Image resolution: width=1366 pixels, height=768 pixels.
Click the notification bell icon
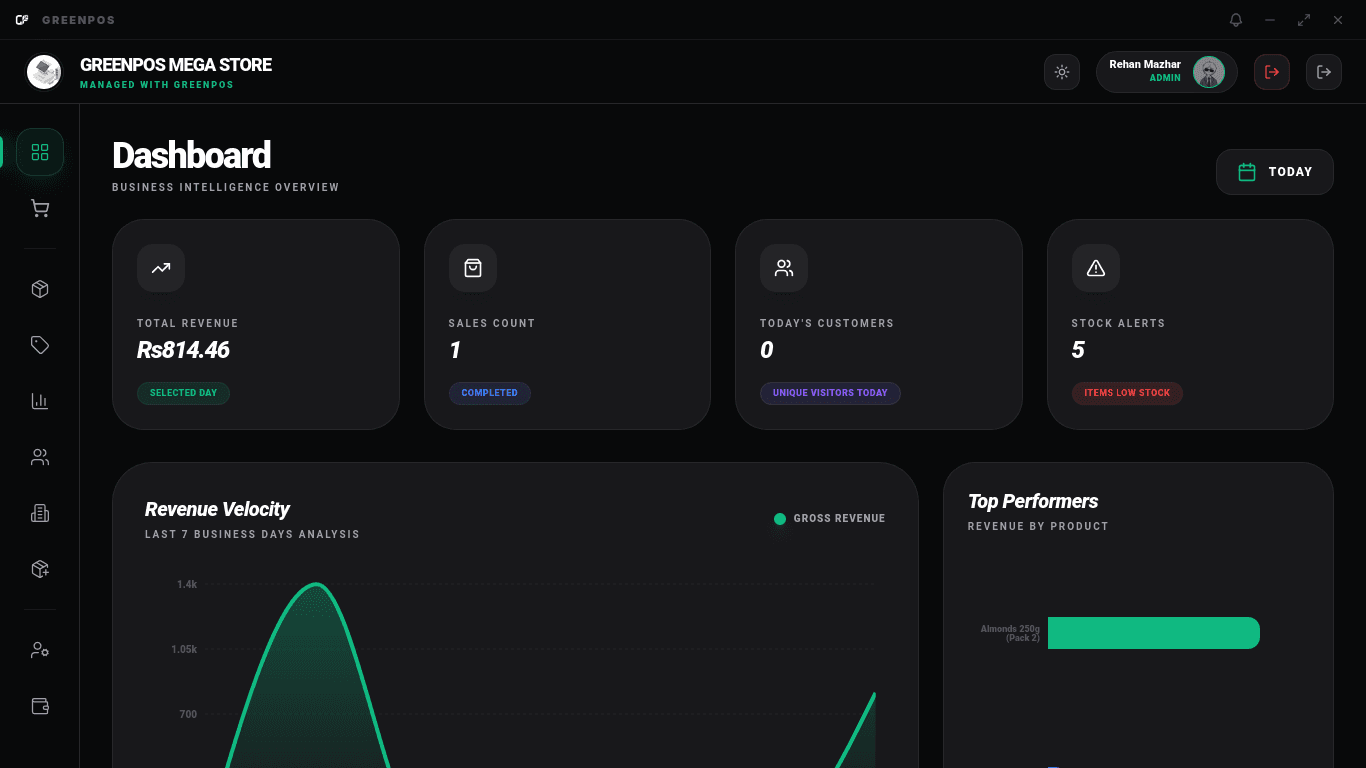tap(1236, 20)
